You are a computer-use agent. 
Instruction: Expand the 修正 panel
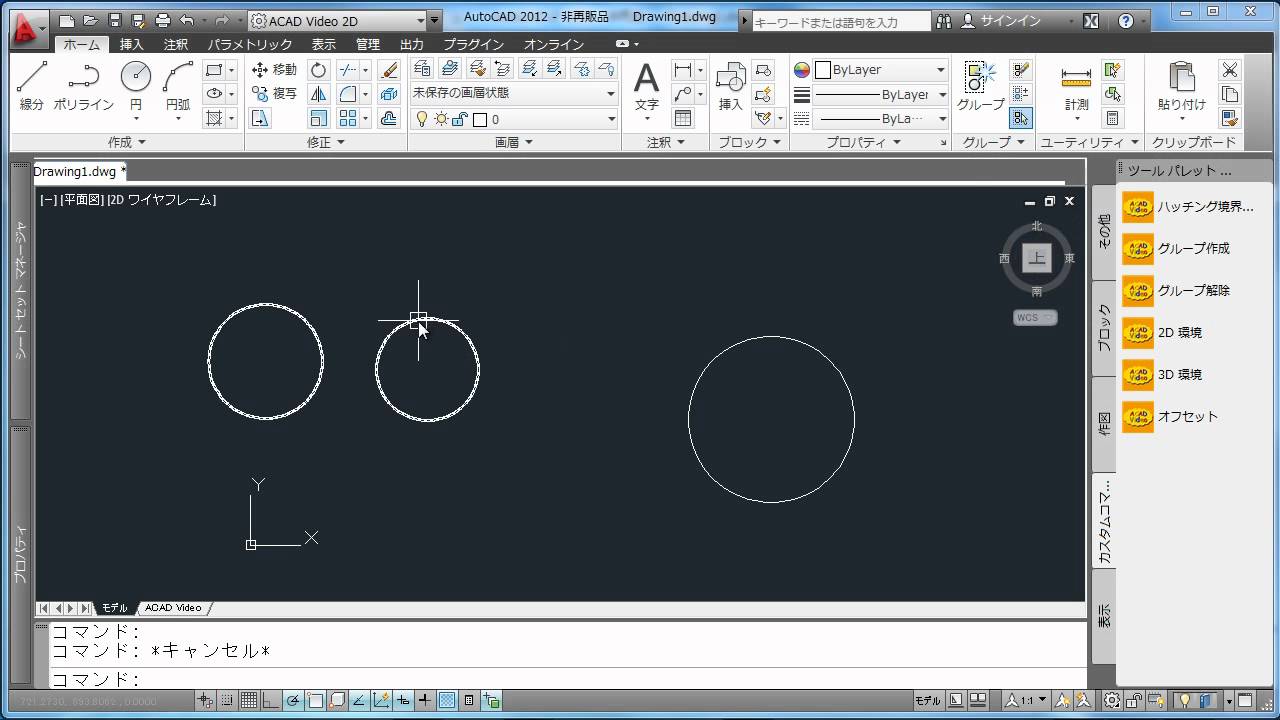326,142
